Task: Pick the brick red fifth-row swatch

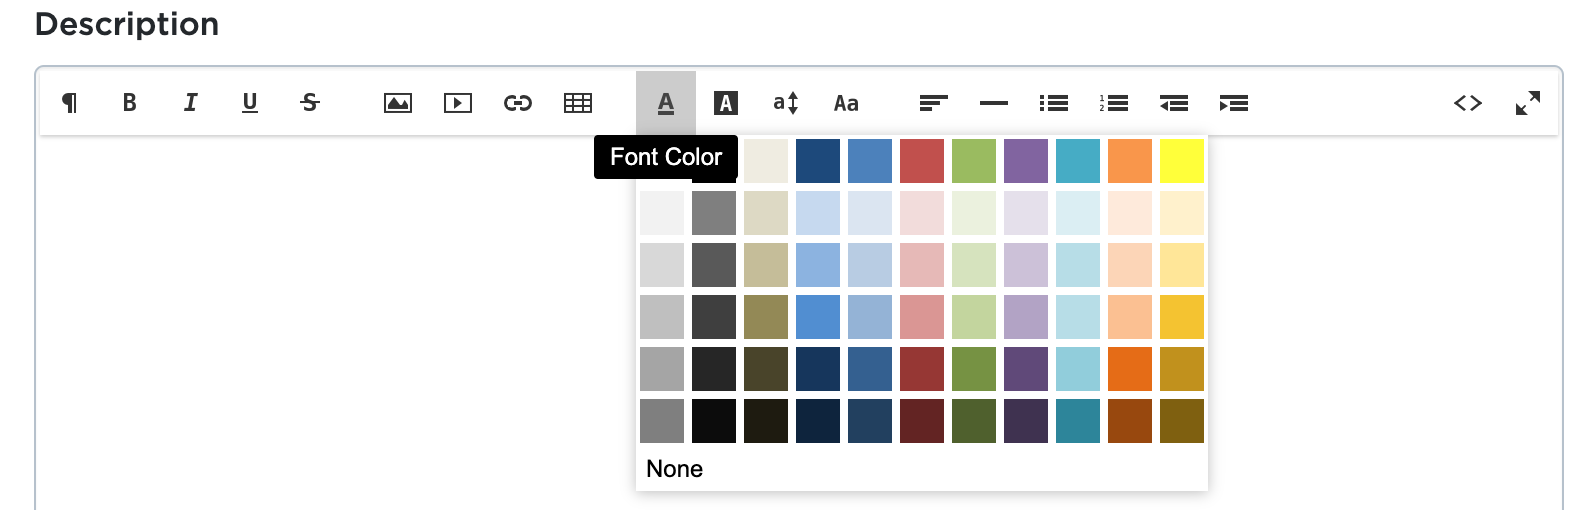Action: pyautogui.click(x=922, y=369)
